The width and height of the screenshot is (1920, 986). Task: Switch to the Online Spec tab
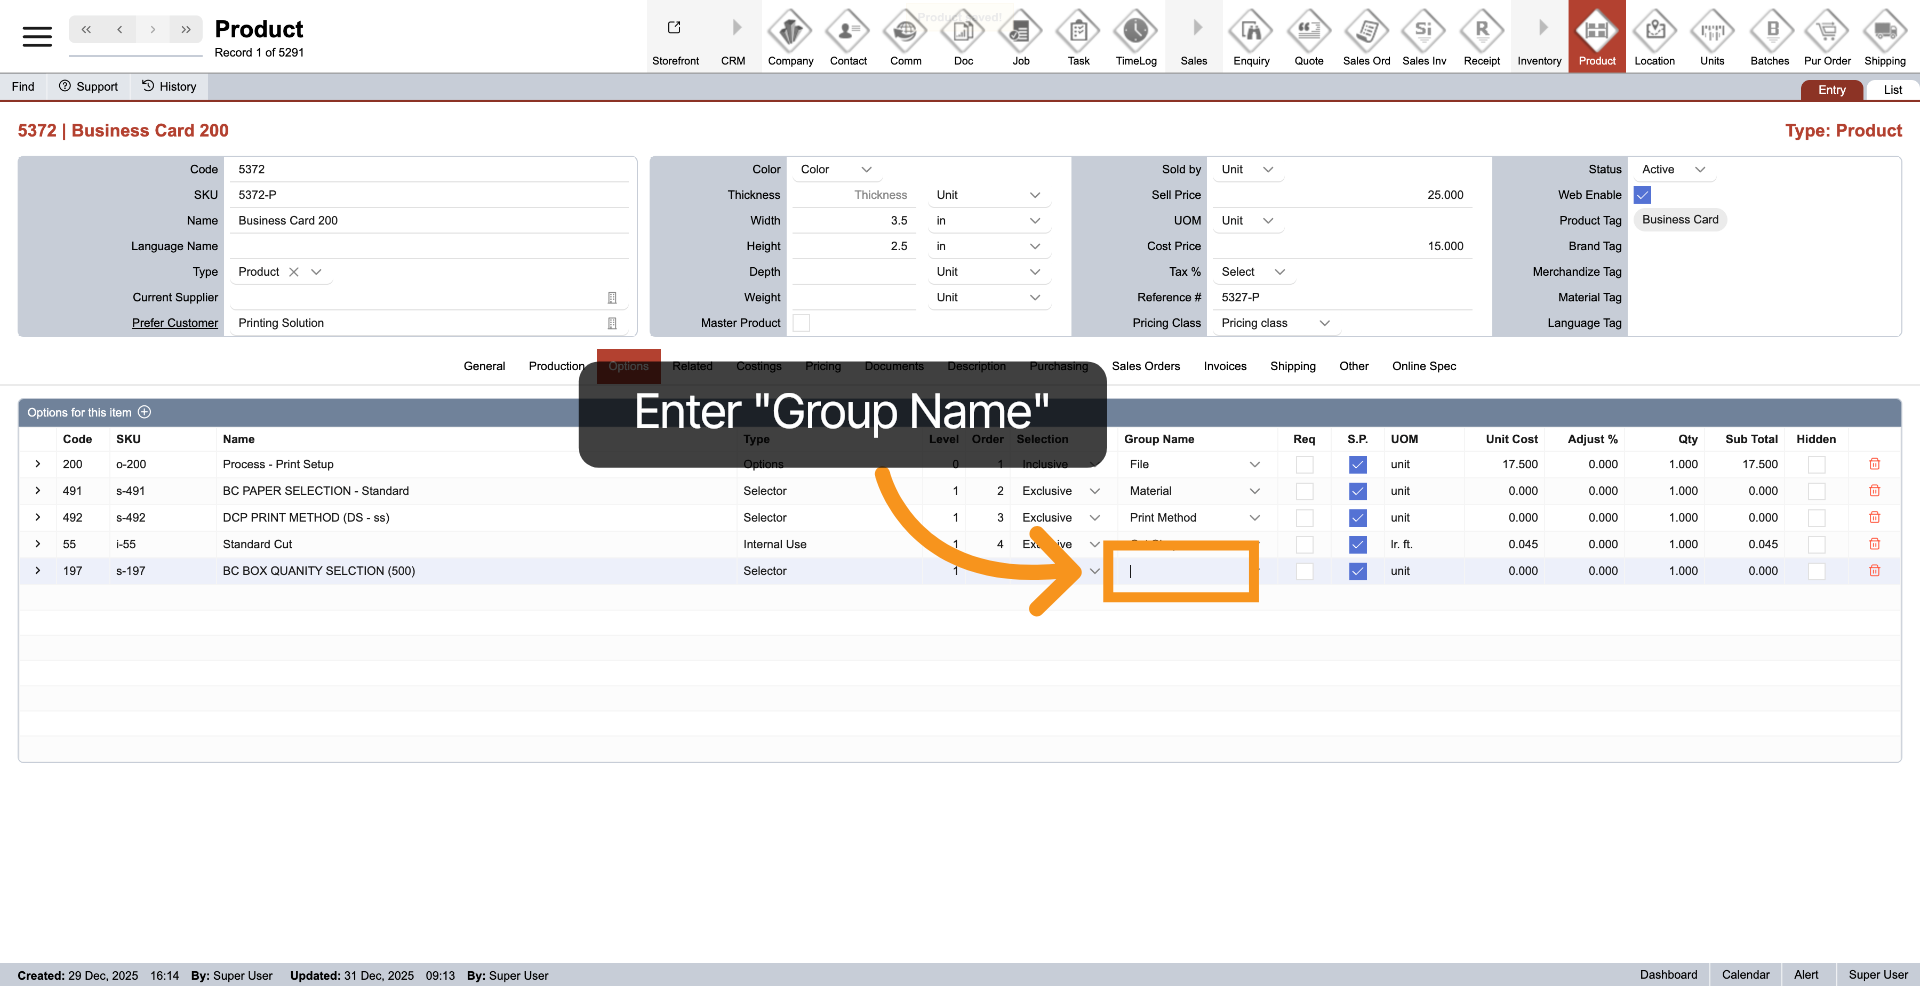click(x=1423, y=366)
